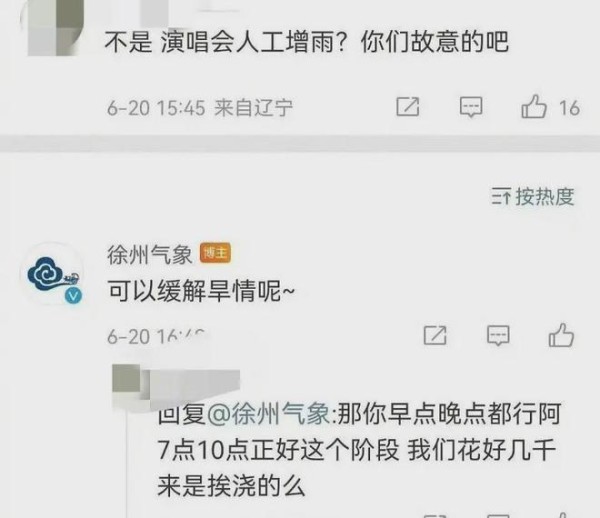Like the 徐州气象 comment
Viewport: 600px width, 518px height.
point(561,336)
